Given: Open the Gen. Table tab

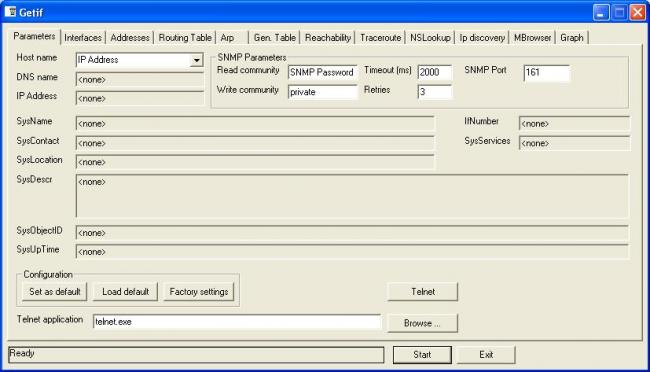Looking at the screenshot, I should (x=274, y=38).
